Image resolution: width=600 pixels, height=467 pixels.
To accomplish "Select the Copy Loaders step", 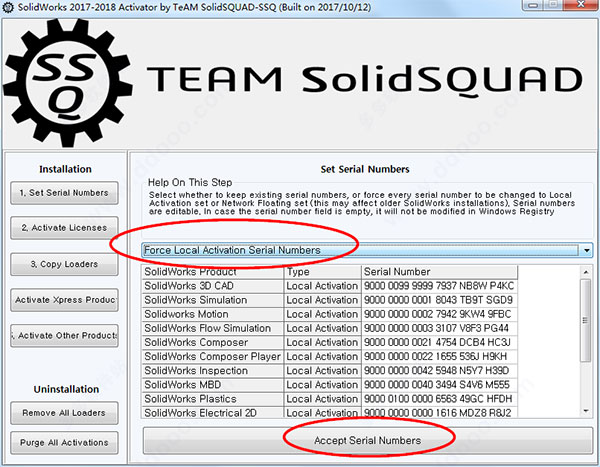I will pyautogui.click(x=64, y=264).
